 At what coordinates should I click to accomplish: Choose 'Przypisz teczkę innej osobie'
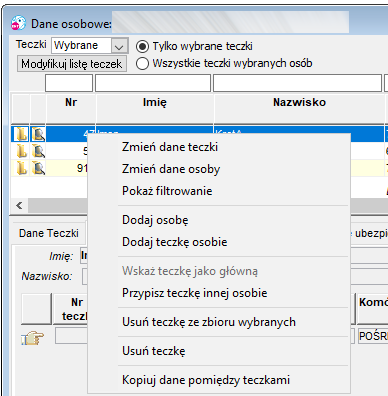point(219,293)
